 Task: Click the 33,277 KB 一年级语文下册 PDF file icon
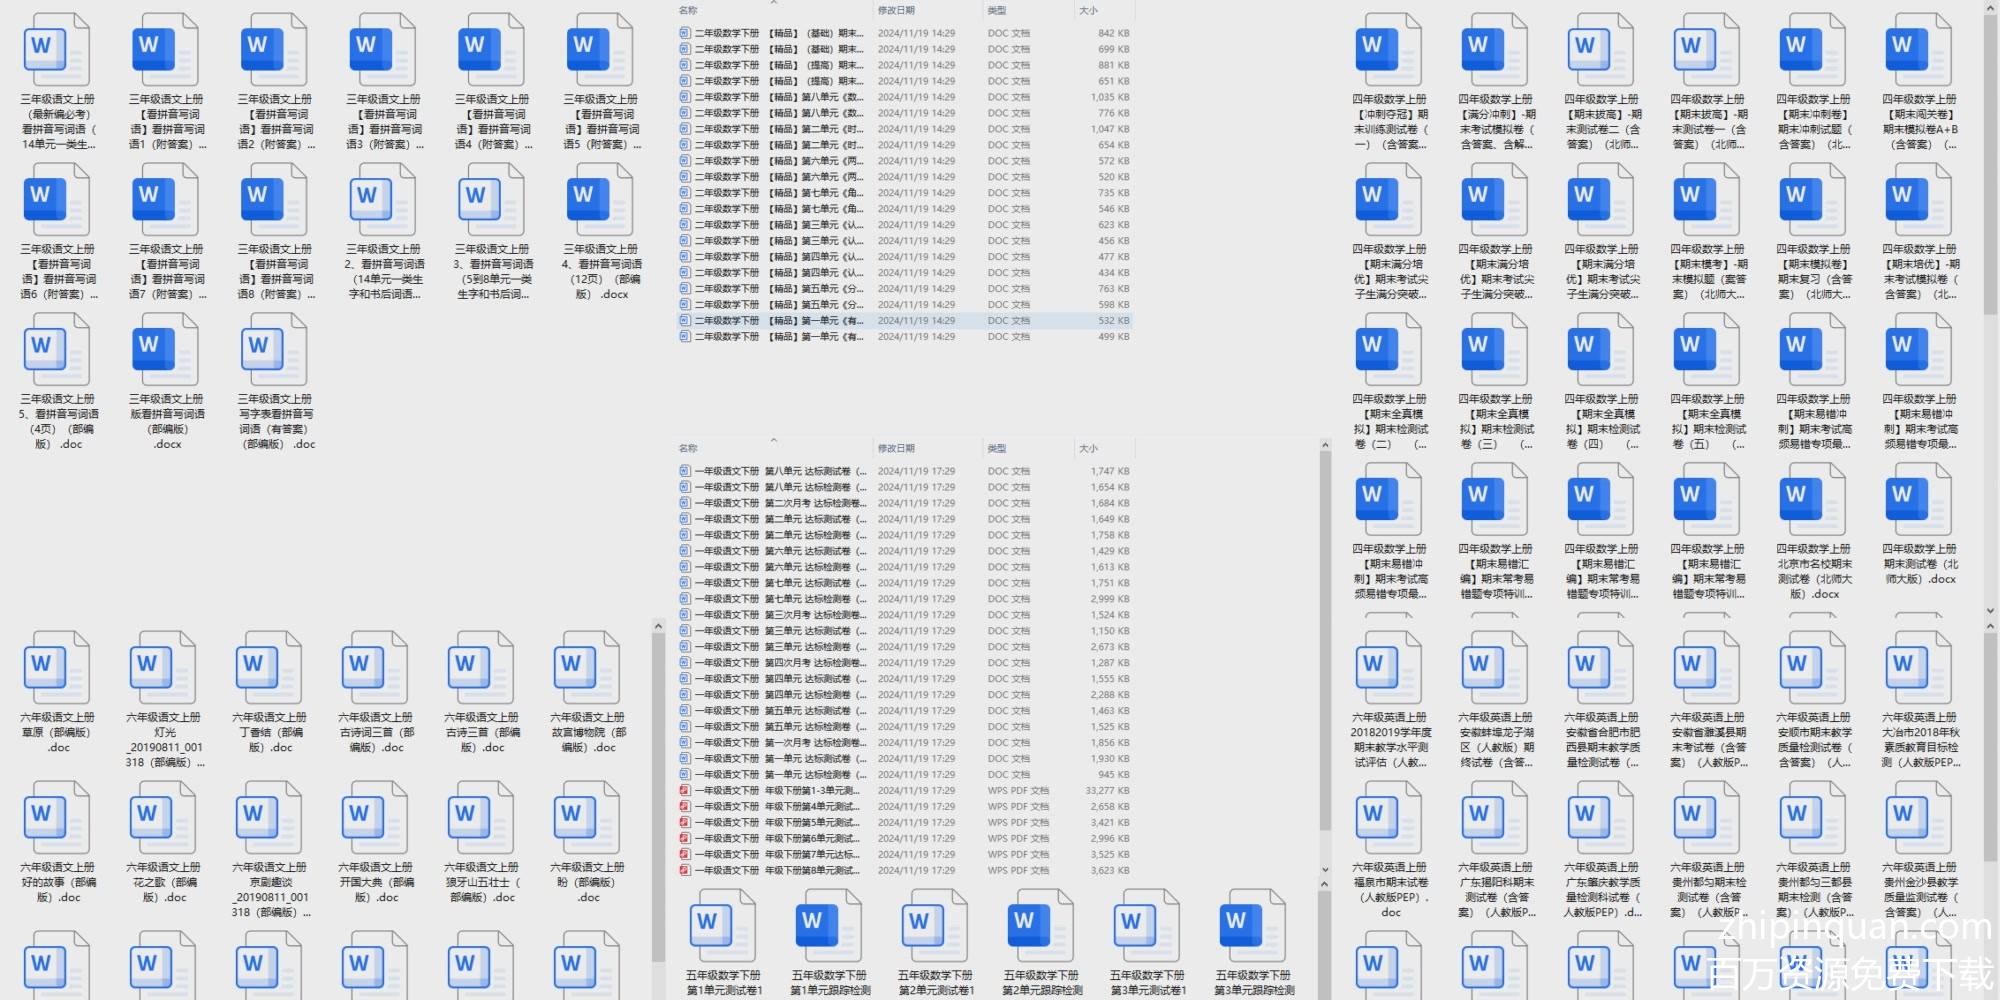click(685, 791)
